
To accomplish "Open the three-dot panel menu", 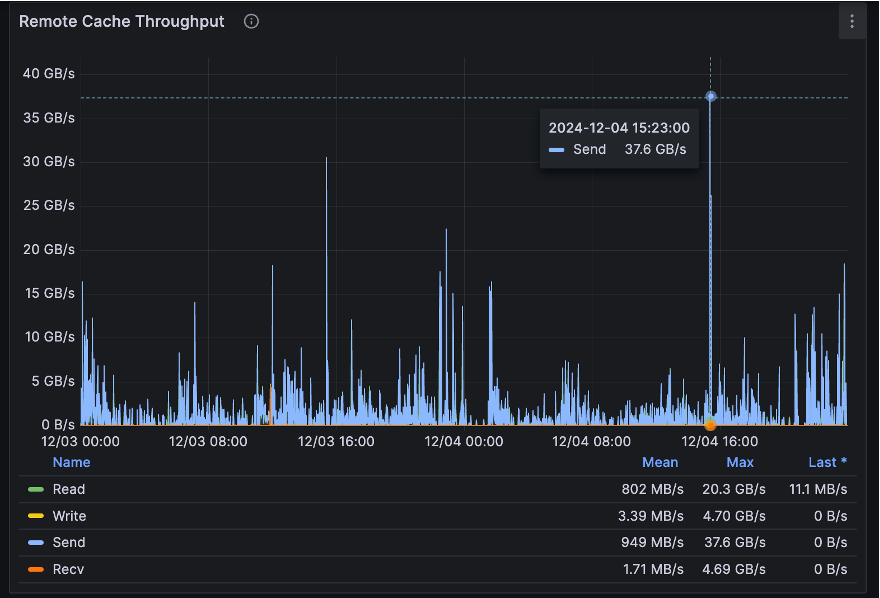I will [852, 21].
